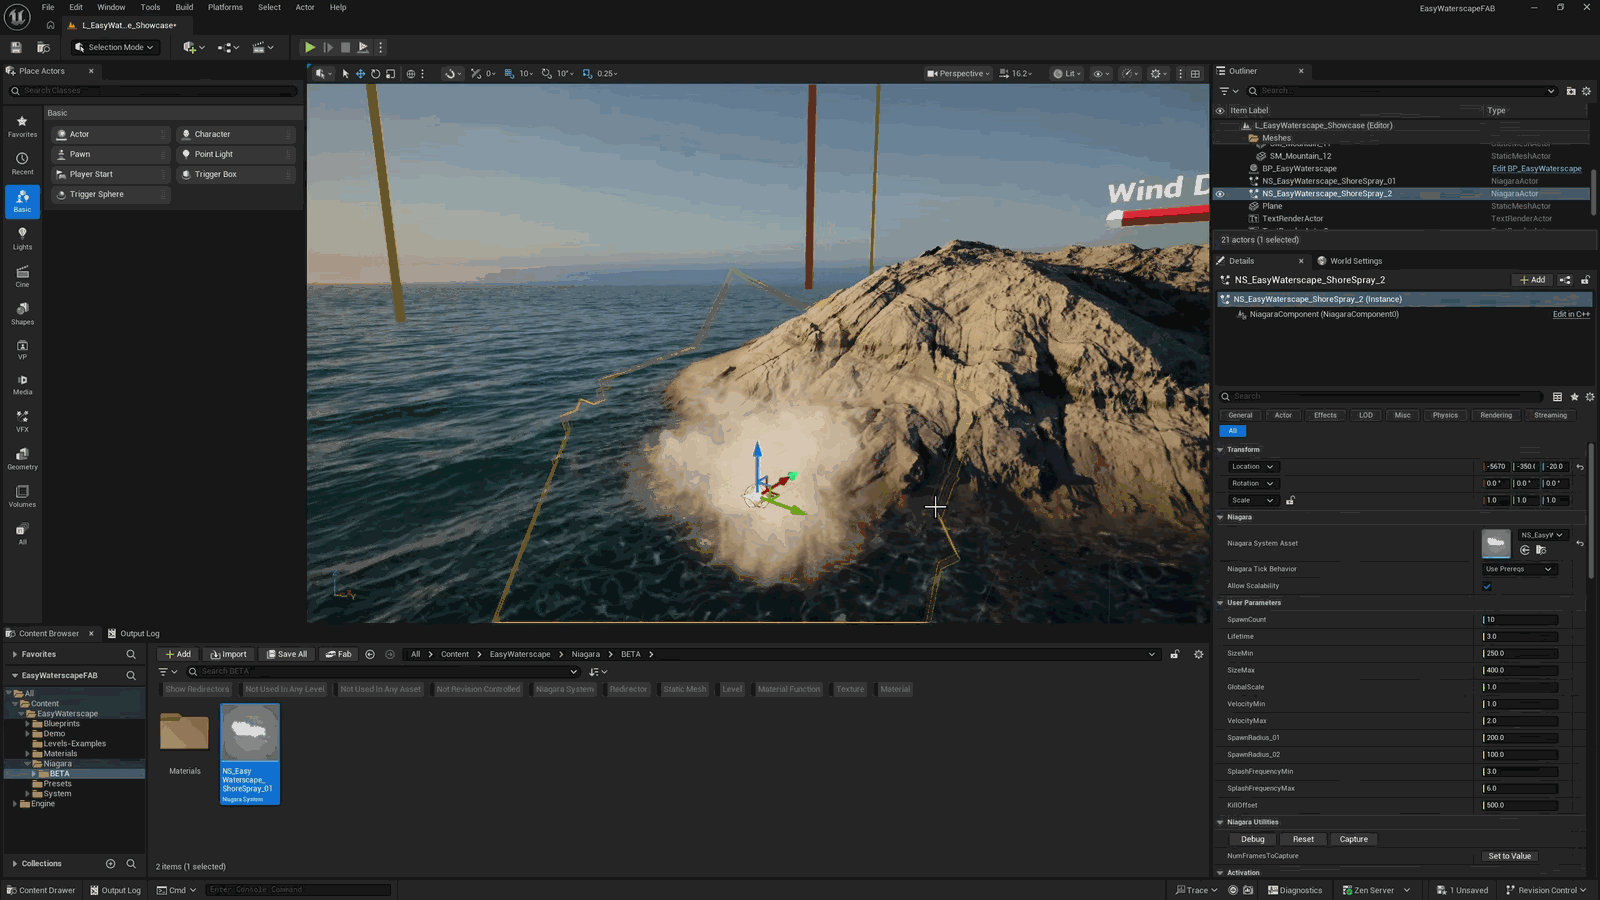This screenshot has width=1600, height=900.
Task: Open the Platforms menu
Action: point(225,7)
